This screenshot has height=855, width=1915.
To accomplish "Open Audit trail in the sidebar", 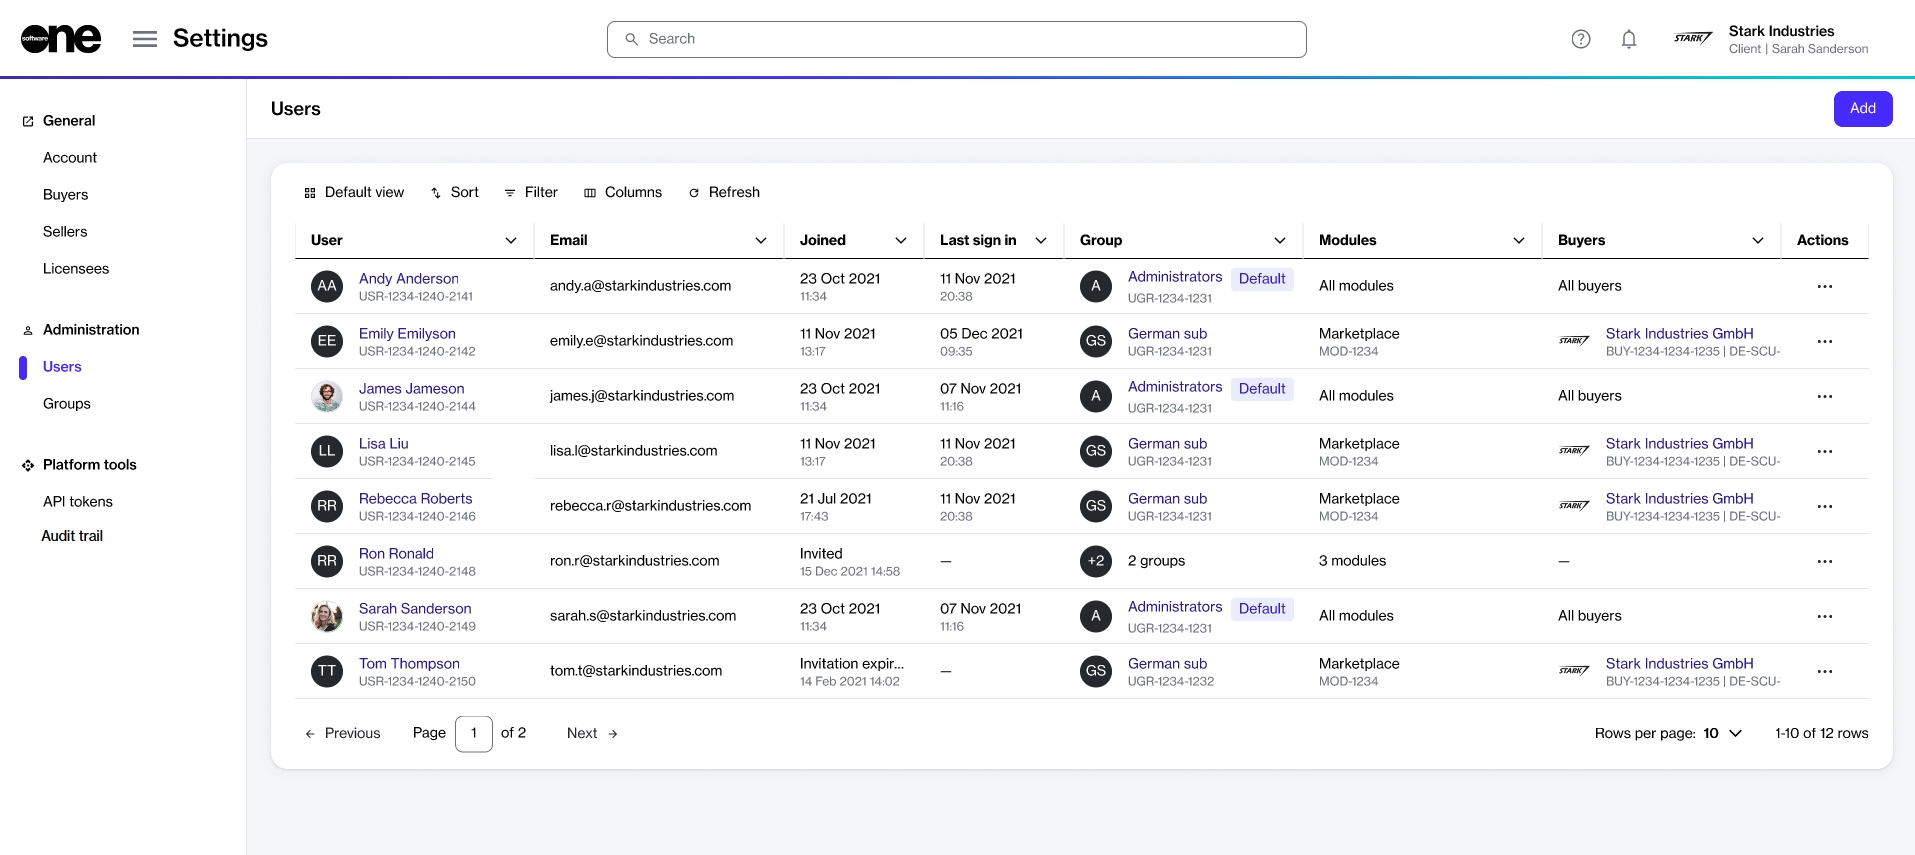I will click(72, 536).
